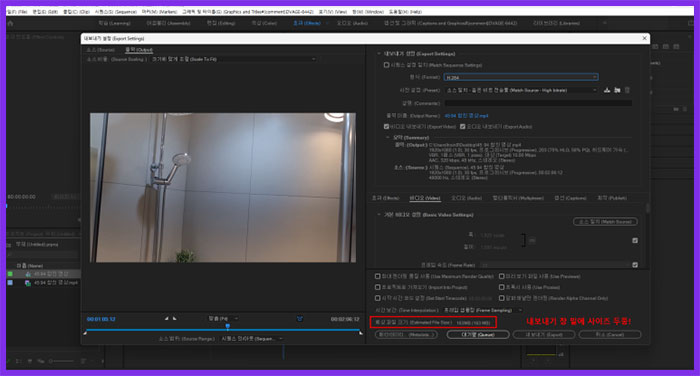This screenshot has width=700, height=376.
Task: Click the Cancel button
Action: [x=610, y=334]
